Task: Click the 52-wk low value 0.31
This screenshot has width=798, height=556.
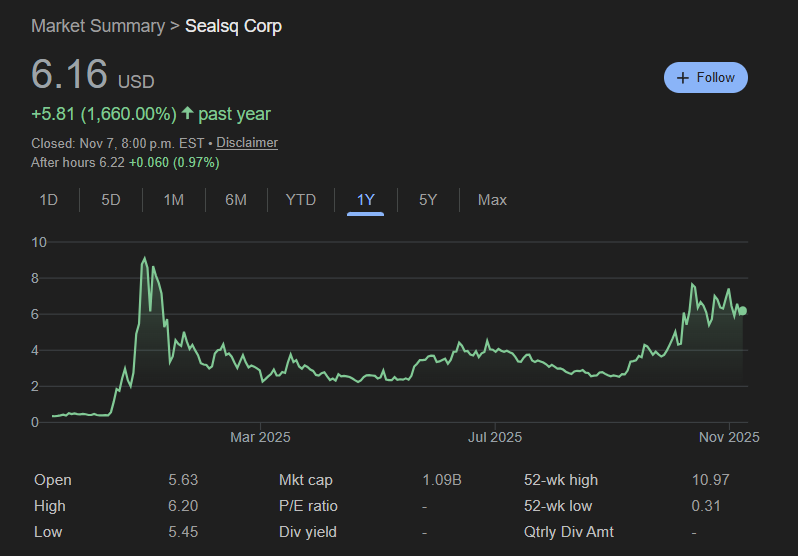Action: click(706, 506)
